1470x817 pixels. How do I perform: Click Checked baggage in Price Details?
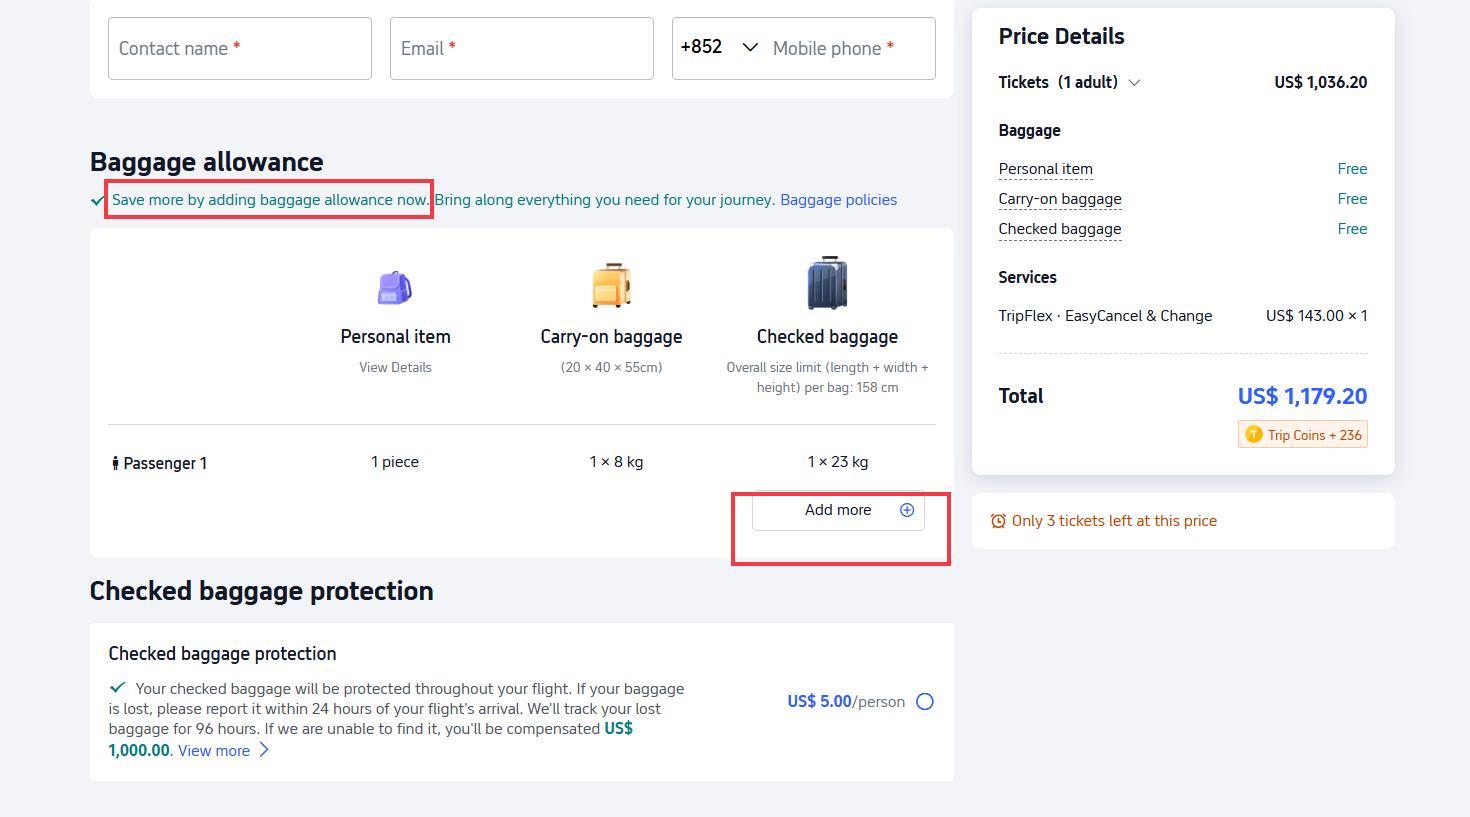[x=1059, y=229]
